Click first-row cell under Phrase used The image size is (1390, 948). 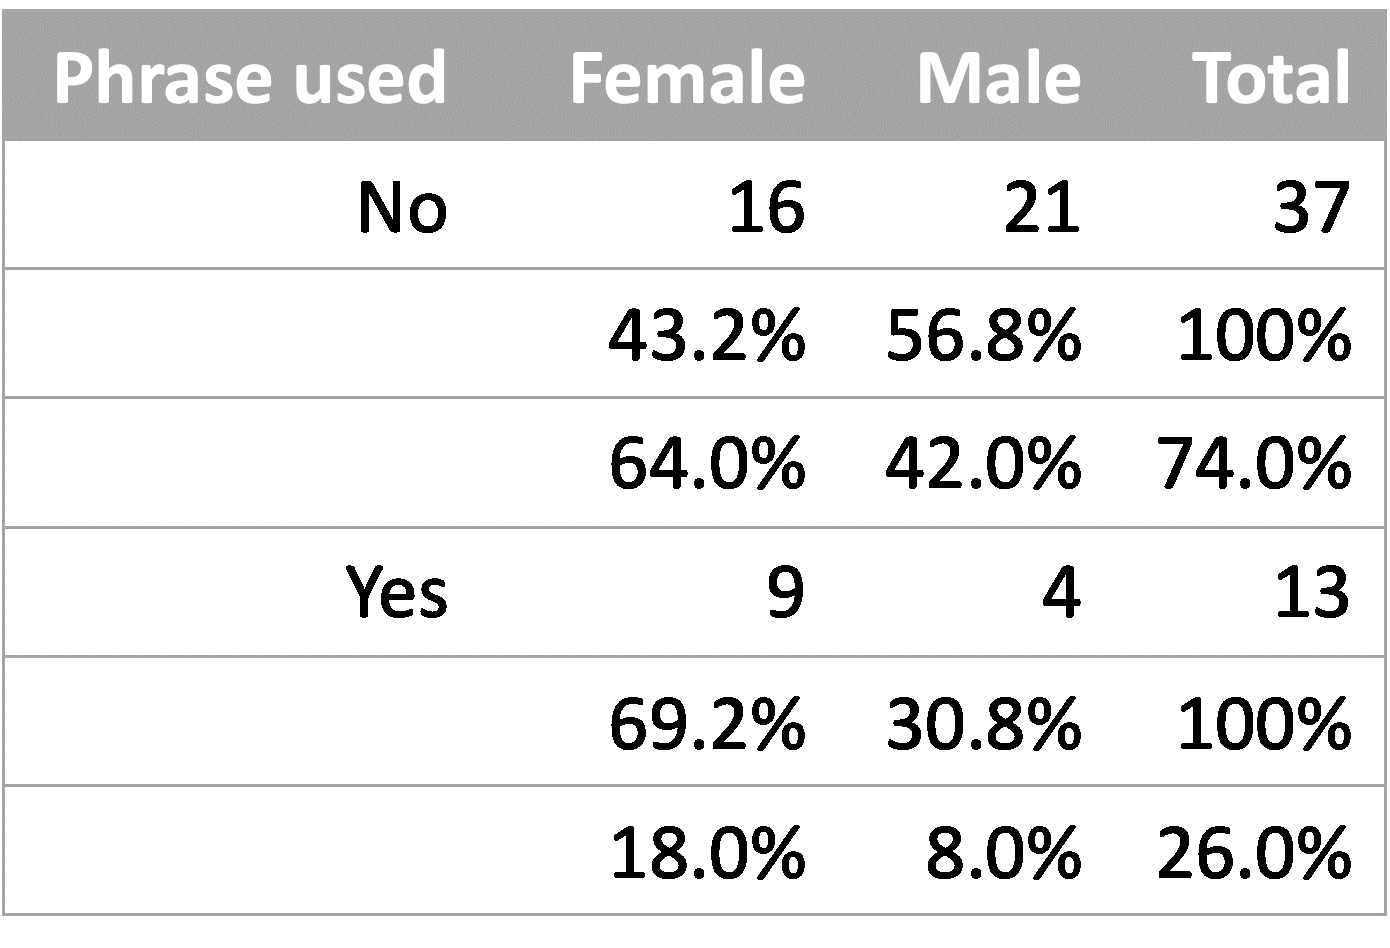coord(250,205)
